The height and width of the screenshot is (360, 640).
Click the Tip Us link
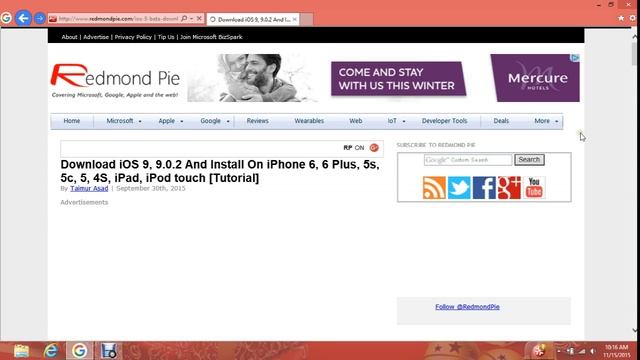click(x=166, y=37)
